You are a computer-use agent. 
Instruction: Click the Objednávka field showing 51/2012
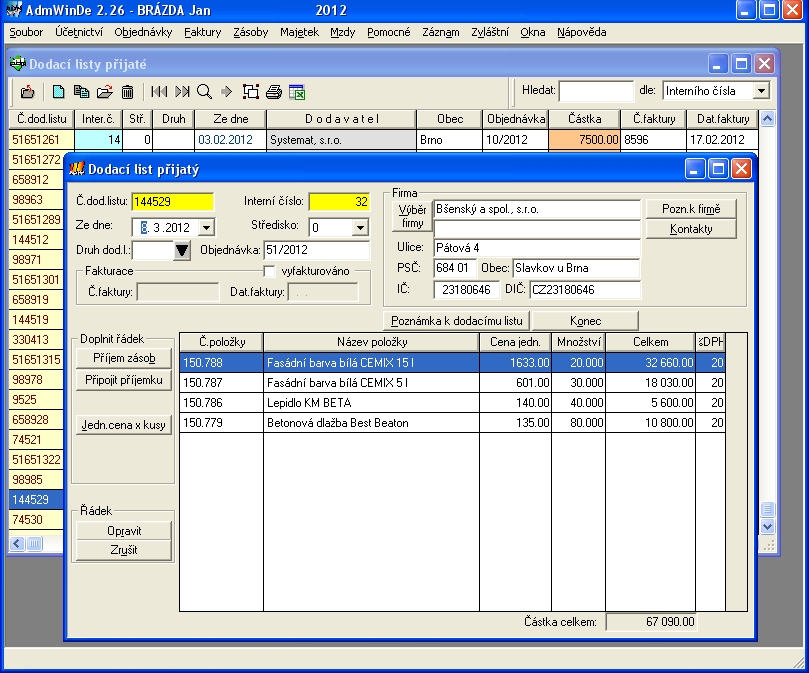[316, 250]
